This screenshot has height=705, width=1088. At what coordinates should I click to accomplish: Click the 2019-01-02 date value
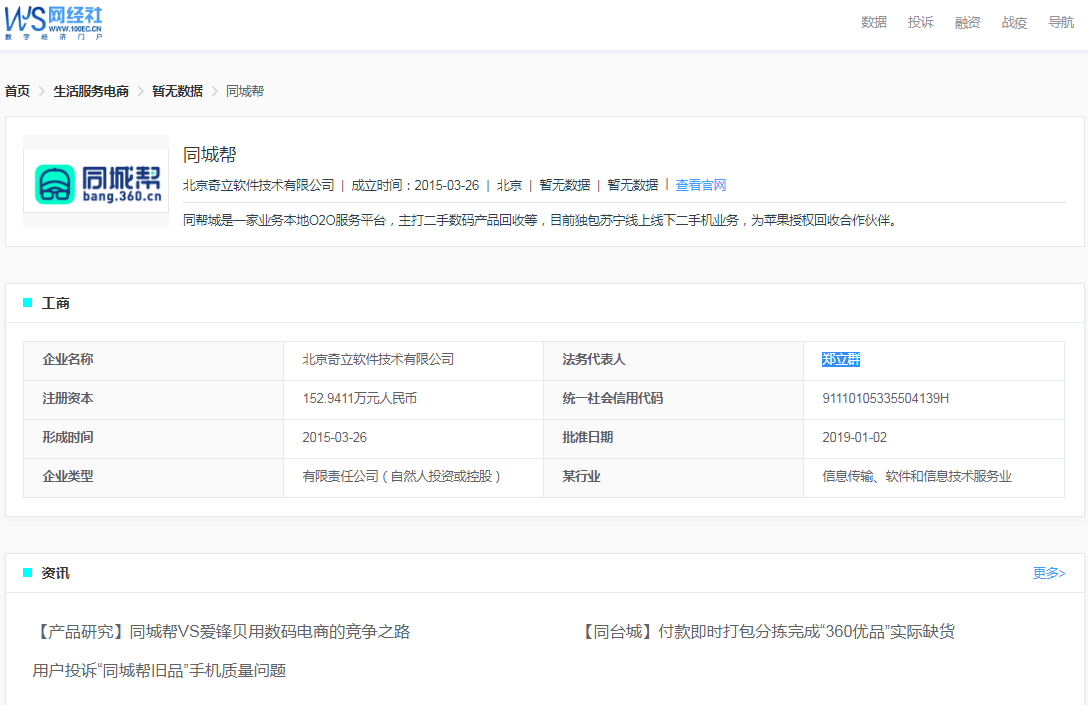pos(854,437)
